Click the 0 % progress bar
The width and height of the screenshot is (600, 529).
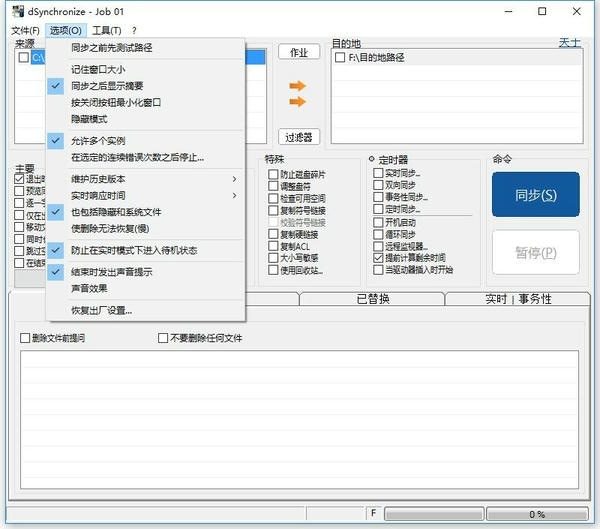[537, 514]
